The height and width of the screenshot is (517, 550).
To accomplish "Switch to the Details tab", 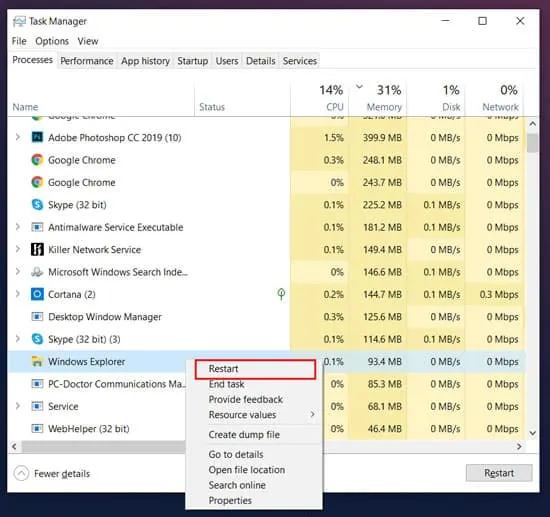I will tap(261, 61).
